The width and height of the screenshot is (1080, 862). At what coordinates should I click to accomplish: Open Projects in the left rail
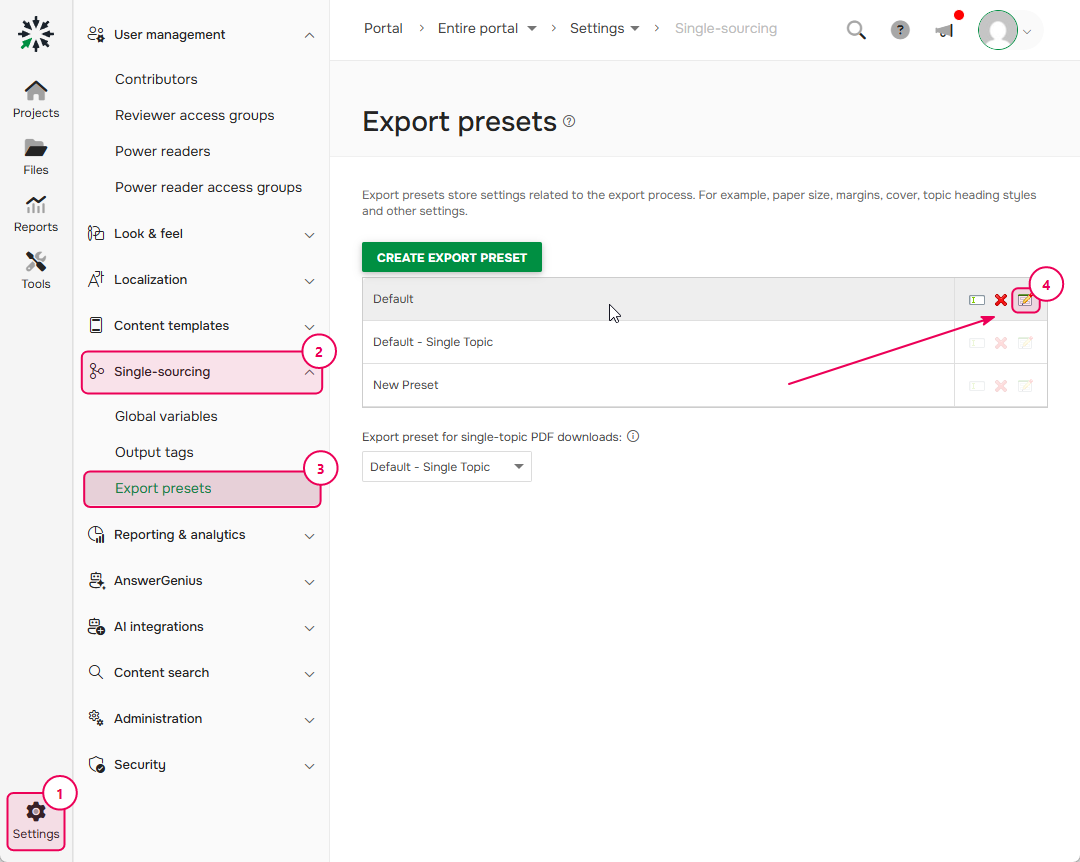(36, 99)
